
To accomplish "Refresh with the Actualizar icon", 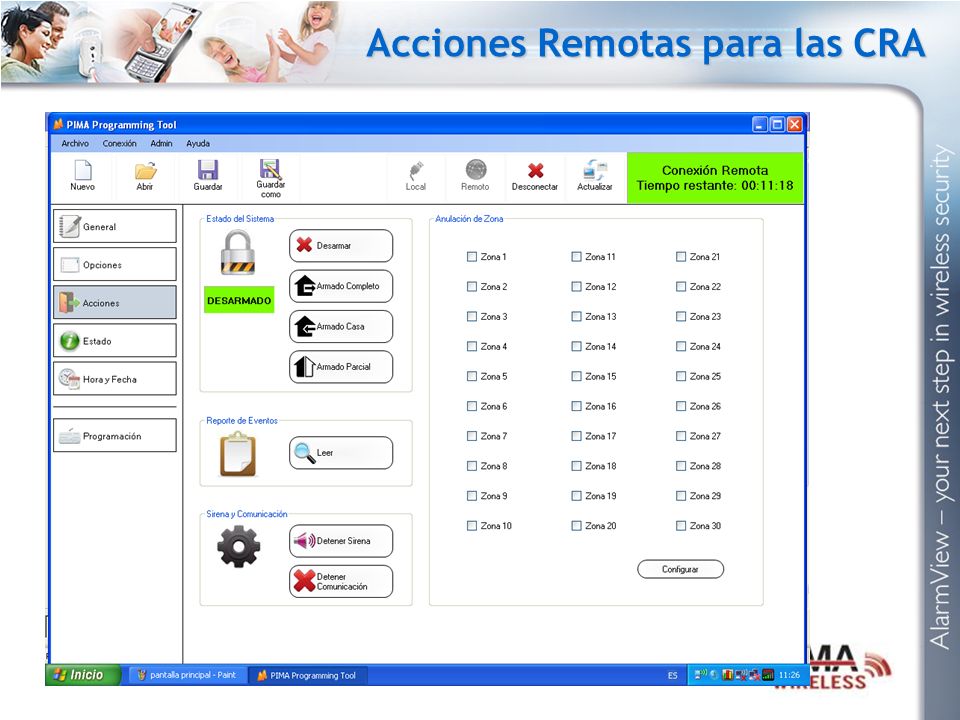I will pos(594,170).
